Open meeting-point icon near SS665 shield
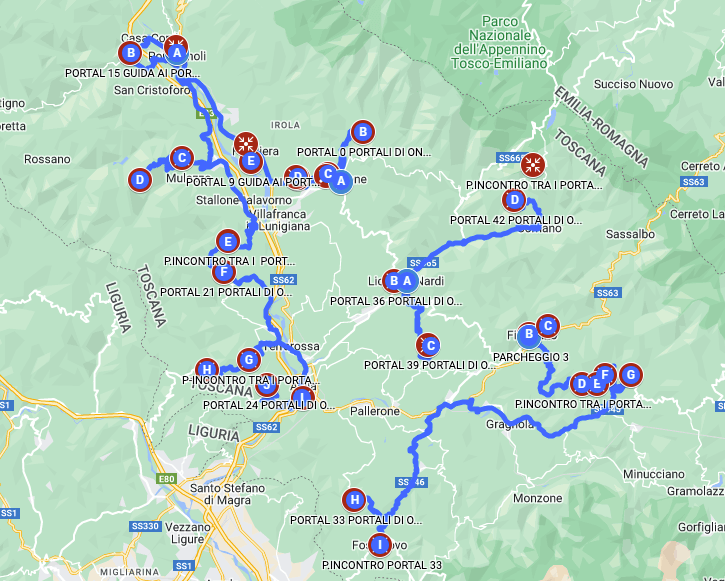 [x=533, y=165]
